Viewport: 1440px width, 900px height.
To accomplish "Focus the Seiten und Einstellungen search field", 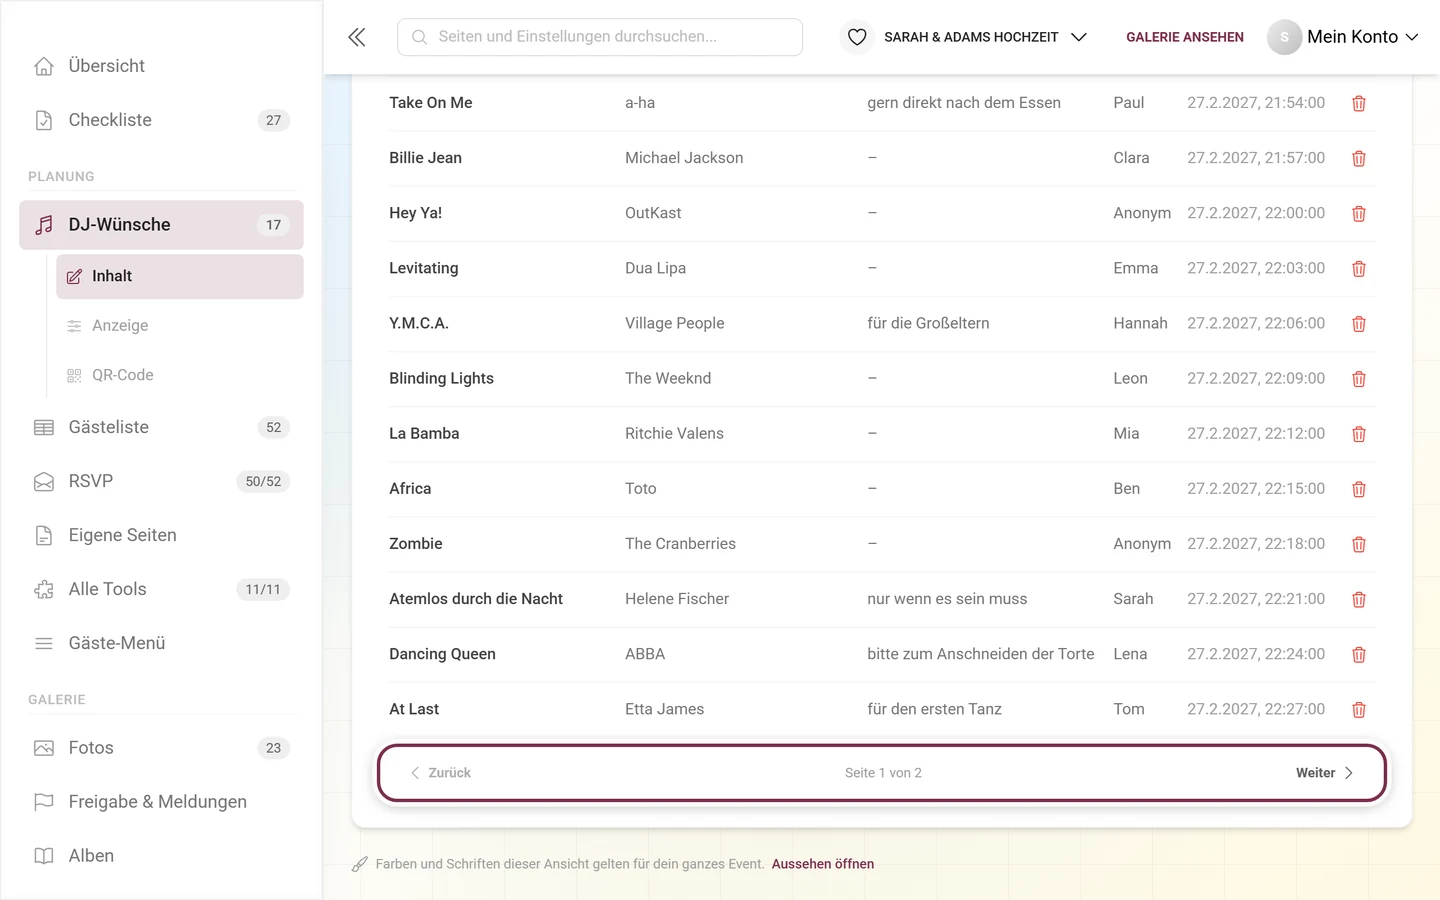I will coord(600,37).
